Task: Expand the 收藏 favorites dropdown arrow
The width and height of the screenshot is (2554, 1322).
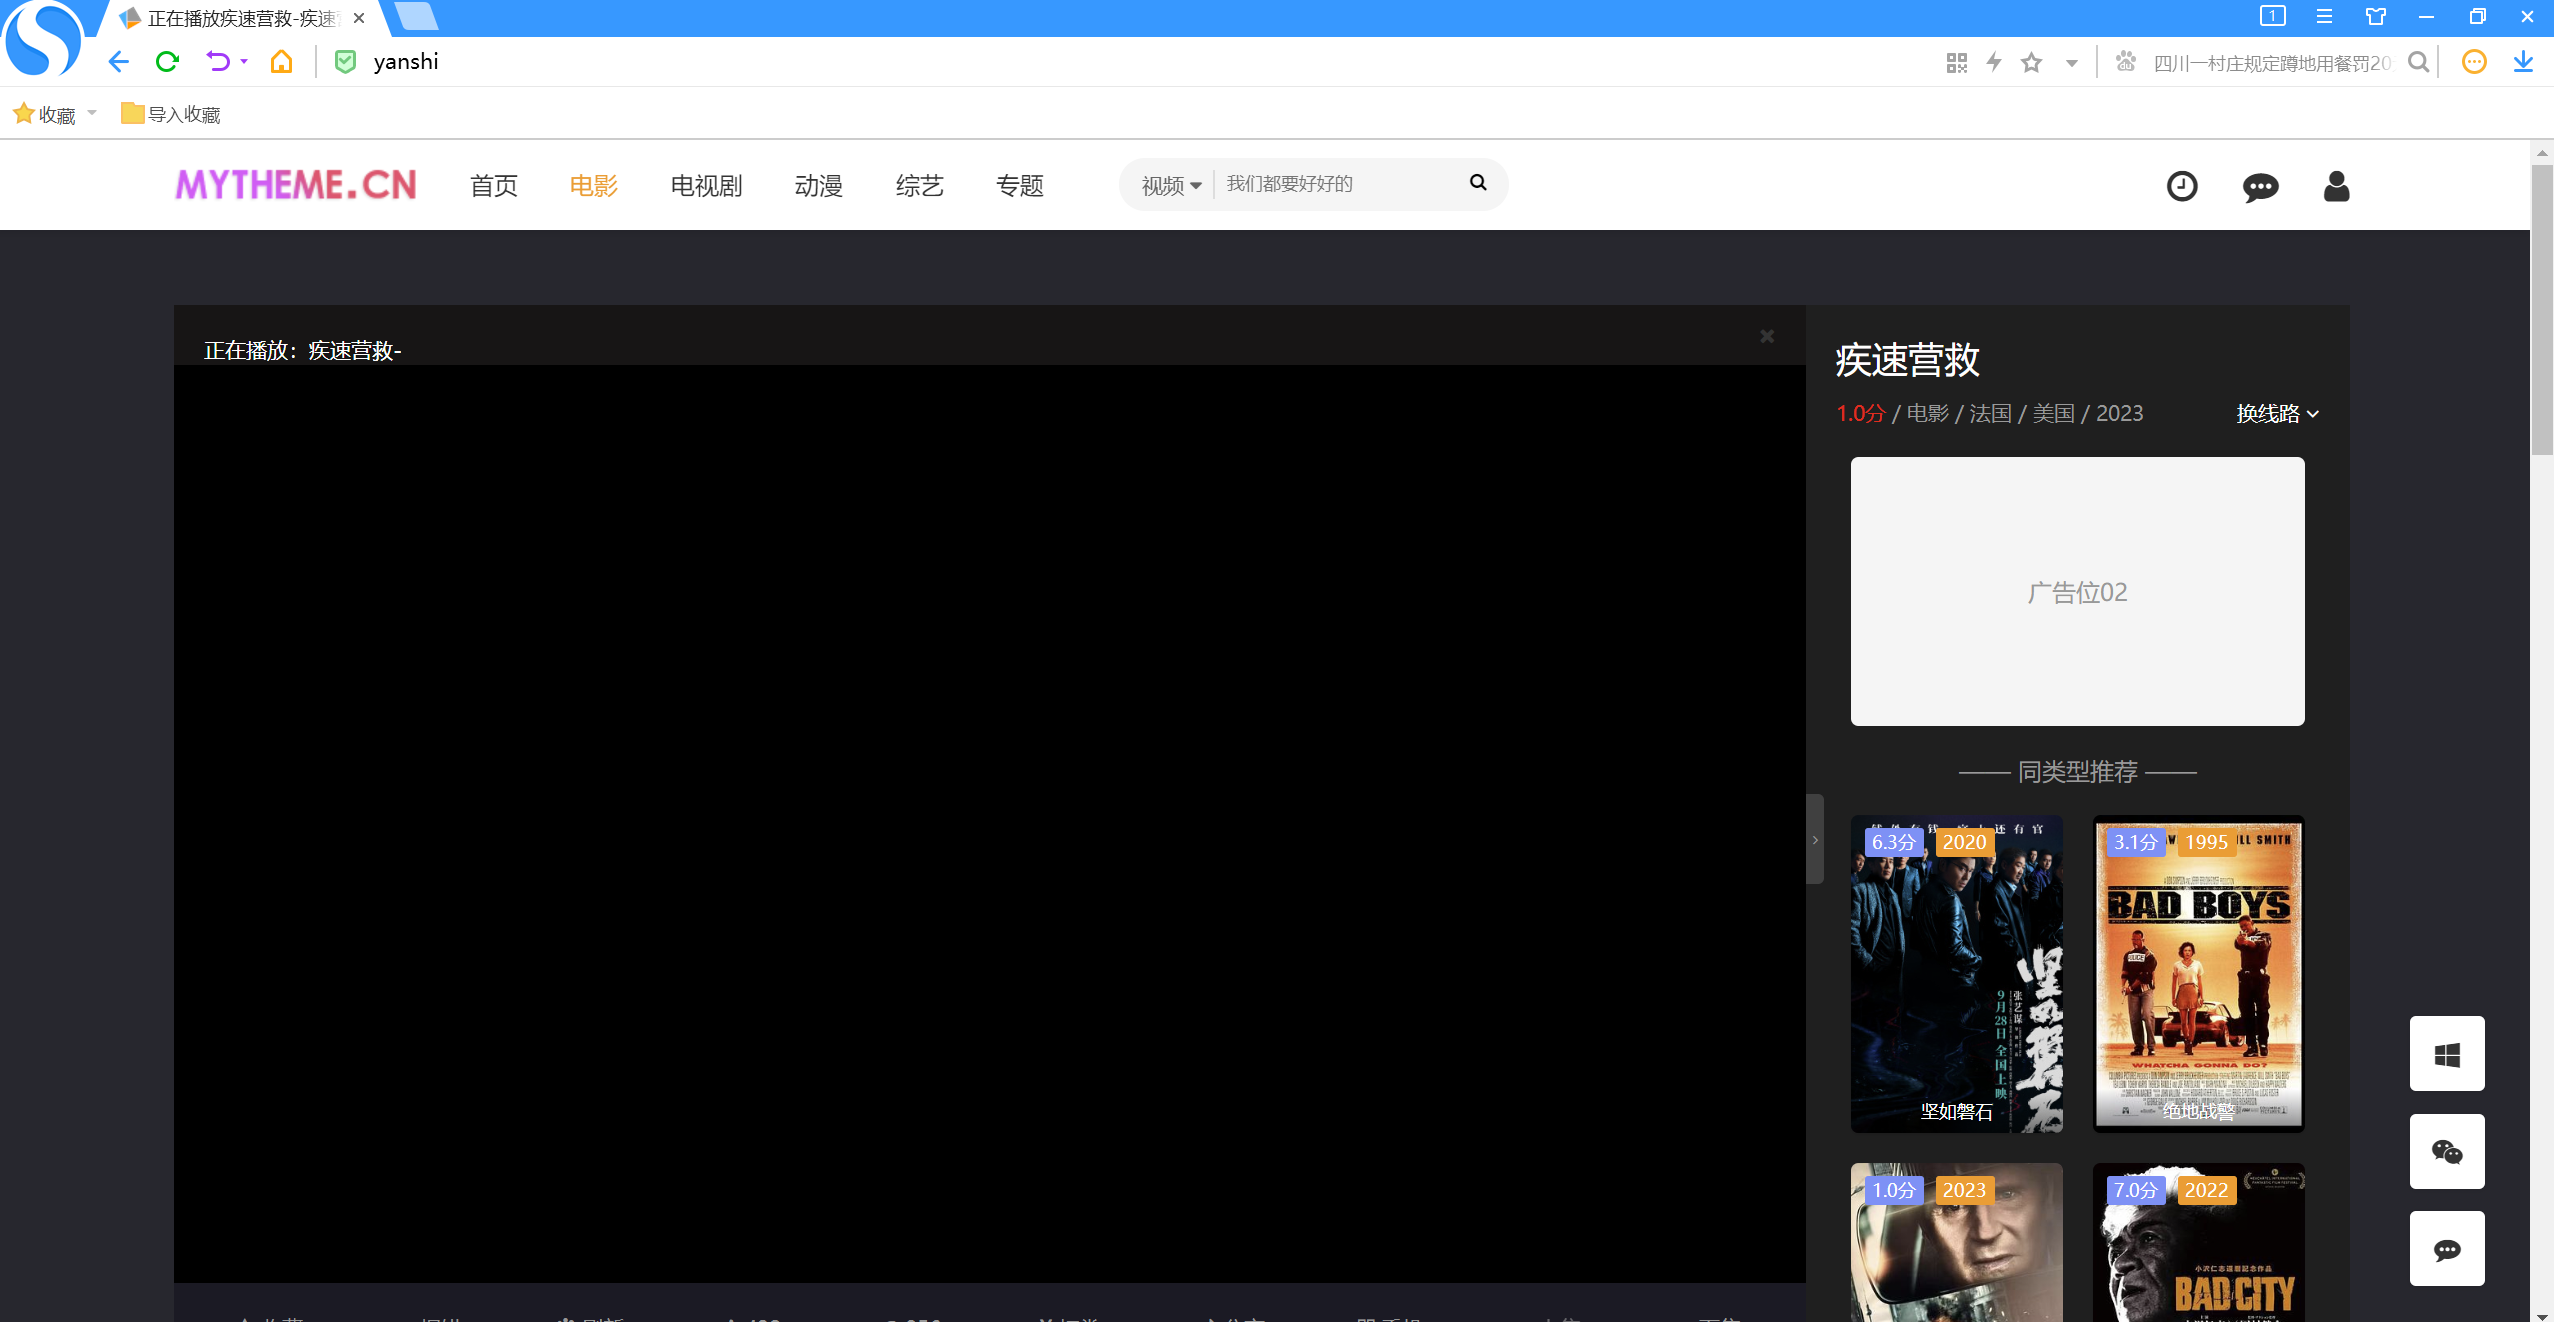Action: [92, 113]
